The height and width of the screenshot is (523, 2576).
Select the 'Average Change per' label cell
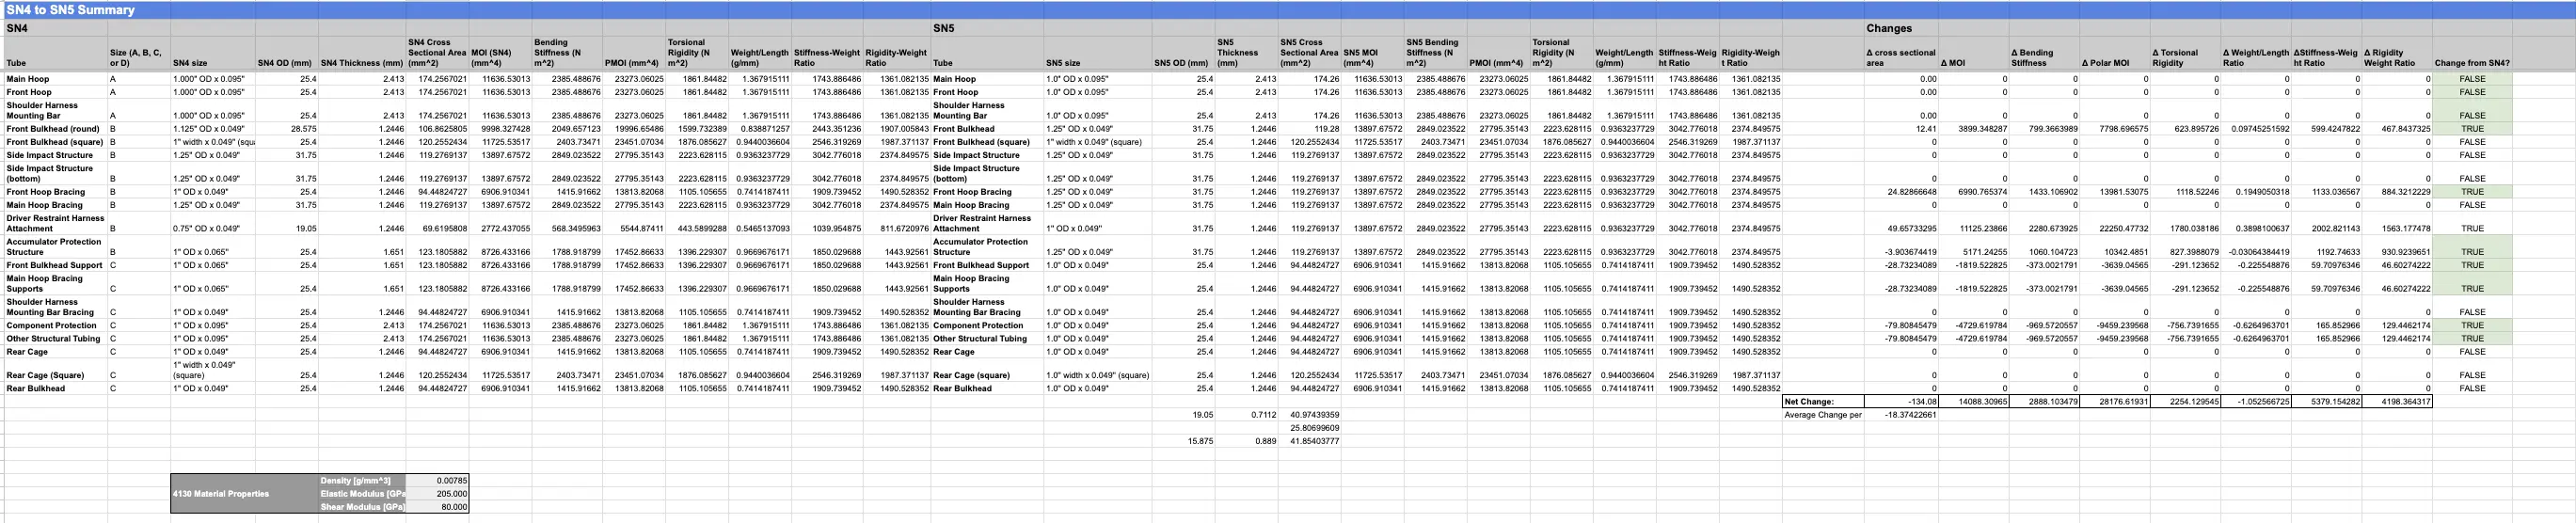click(x=1823, y=415)
